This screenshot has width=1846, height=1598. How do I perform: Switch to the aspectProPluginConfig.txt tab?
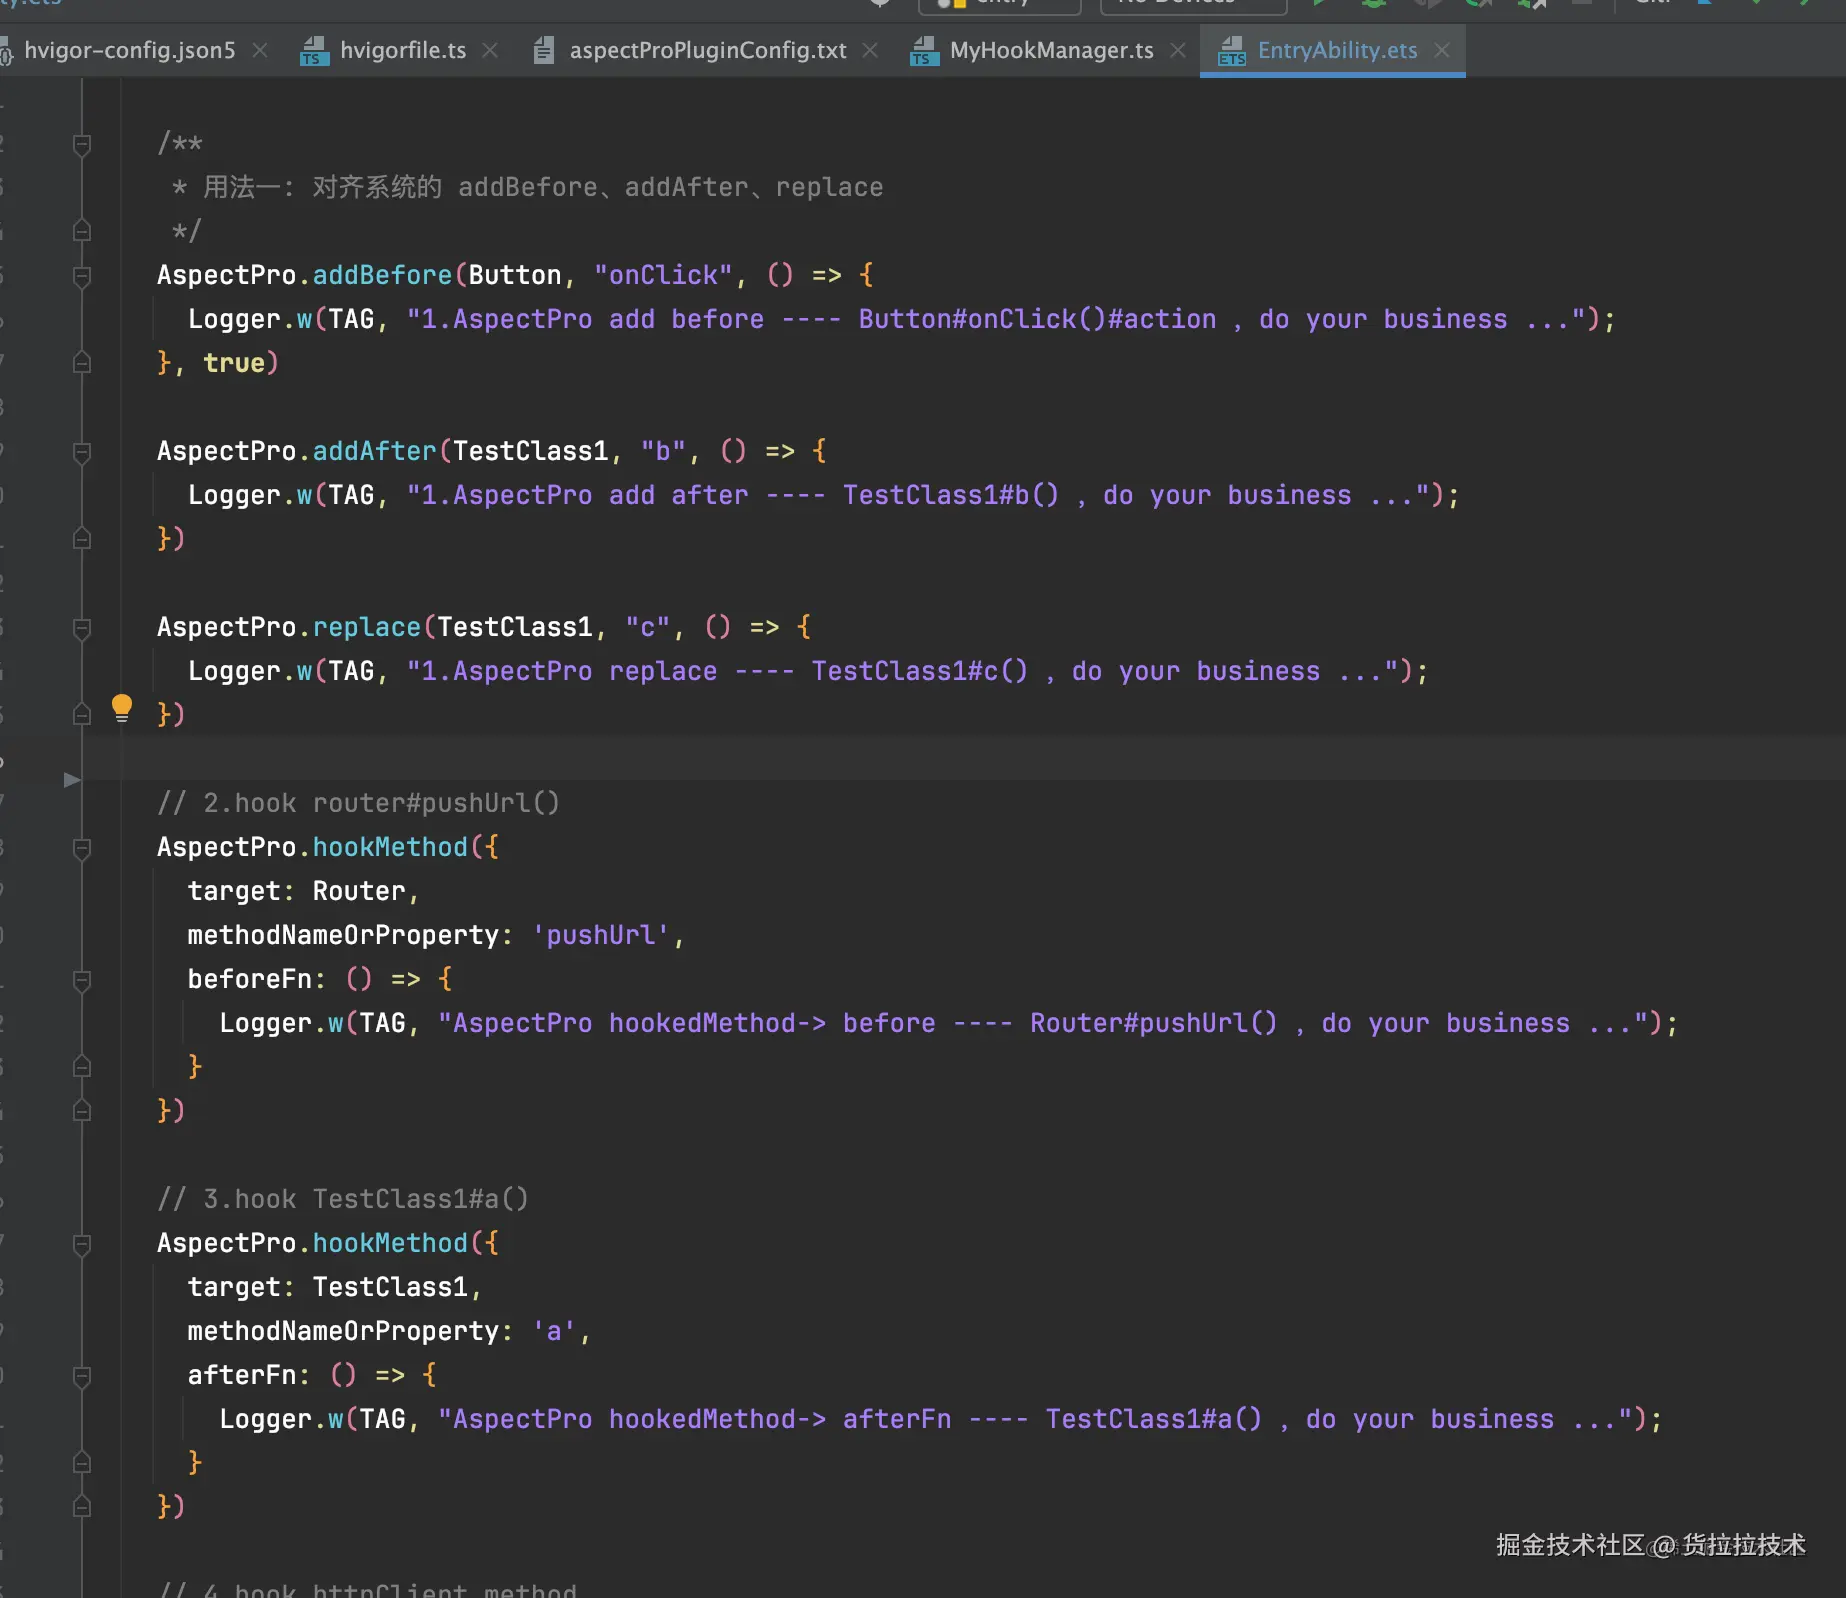pos(707,50)
